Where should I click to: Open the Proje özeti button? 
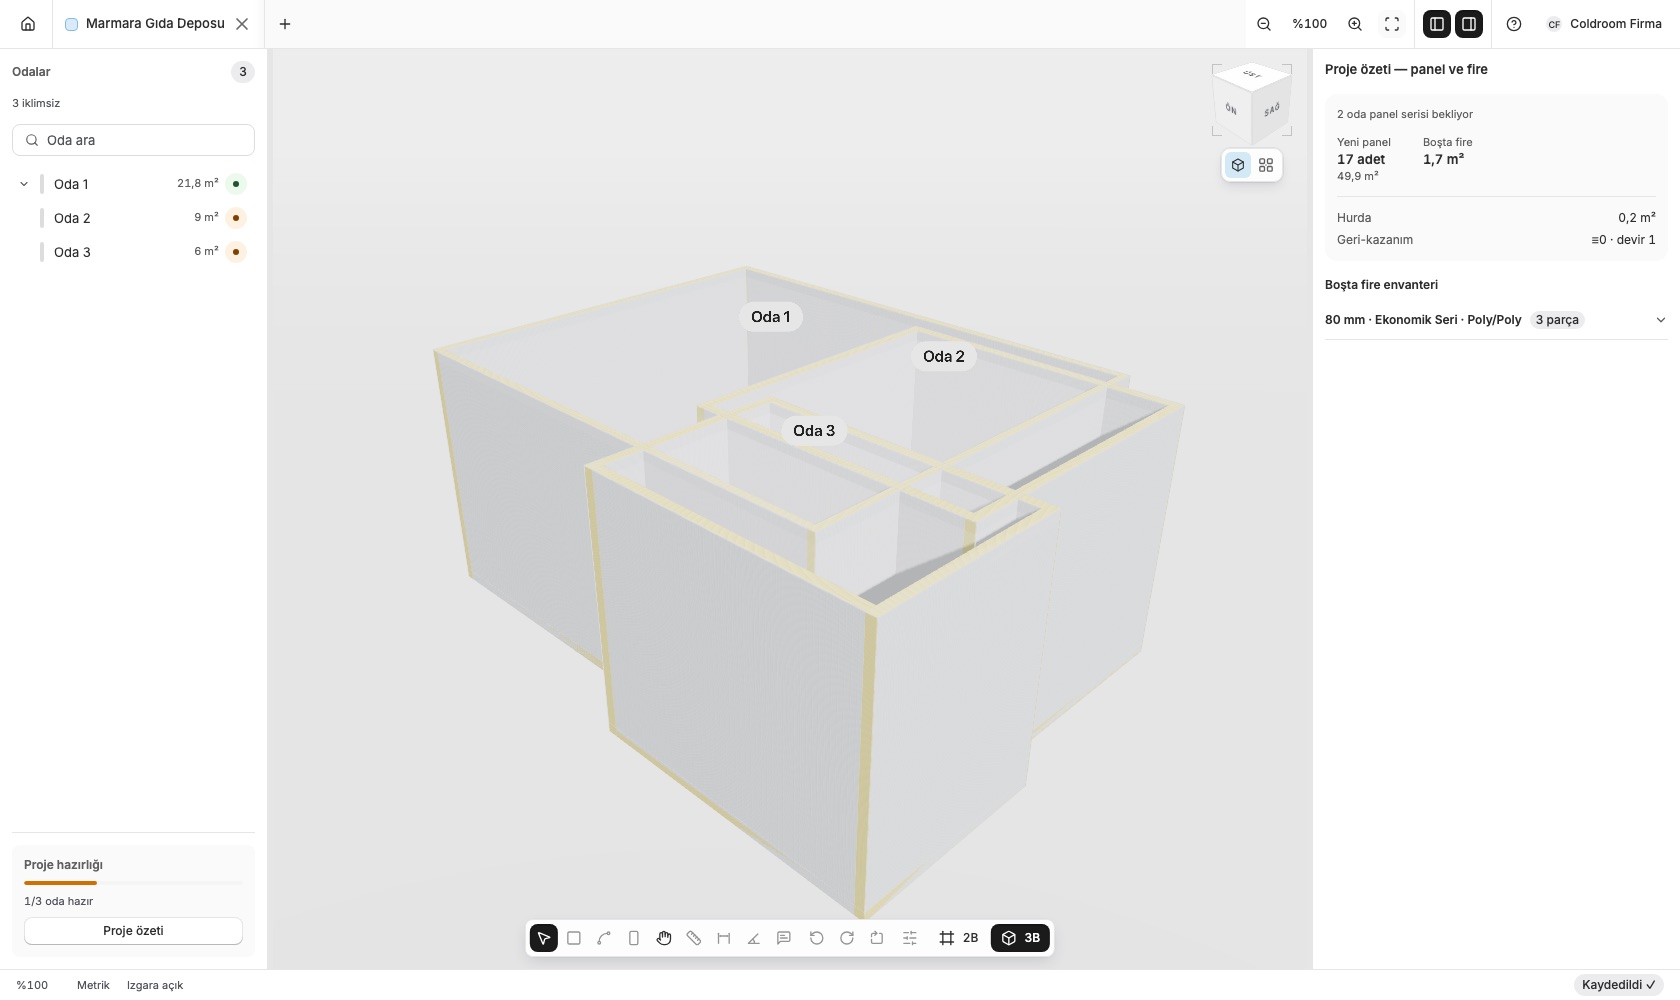click(x=133, y=931)
